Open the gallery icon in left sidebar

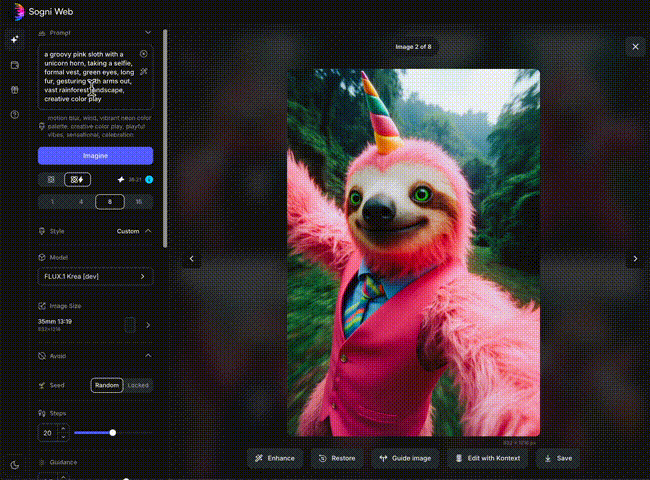coord(14,65)
